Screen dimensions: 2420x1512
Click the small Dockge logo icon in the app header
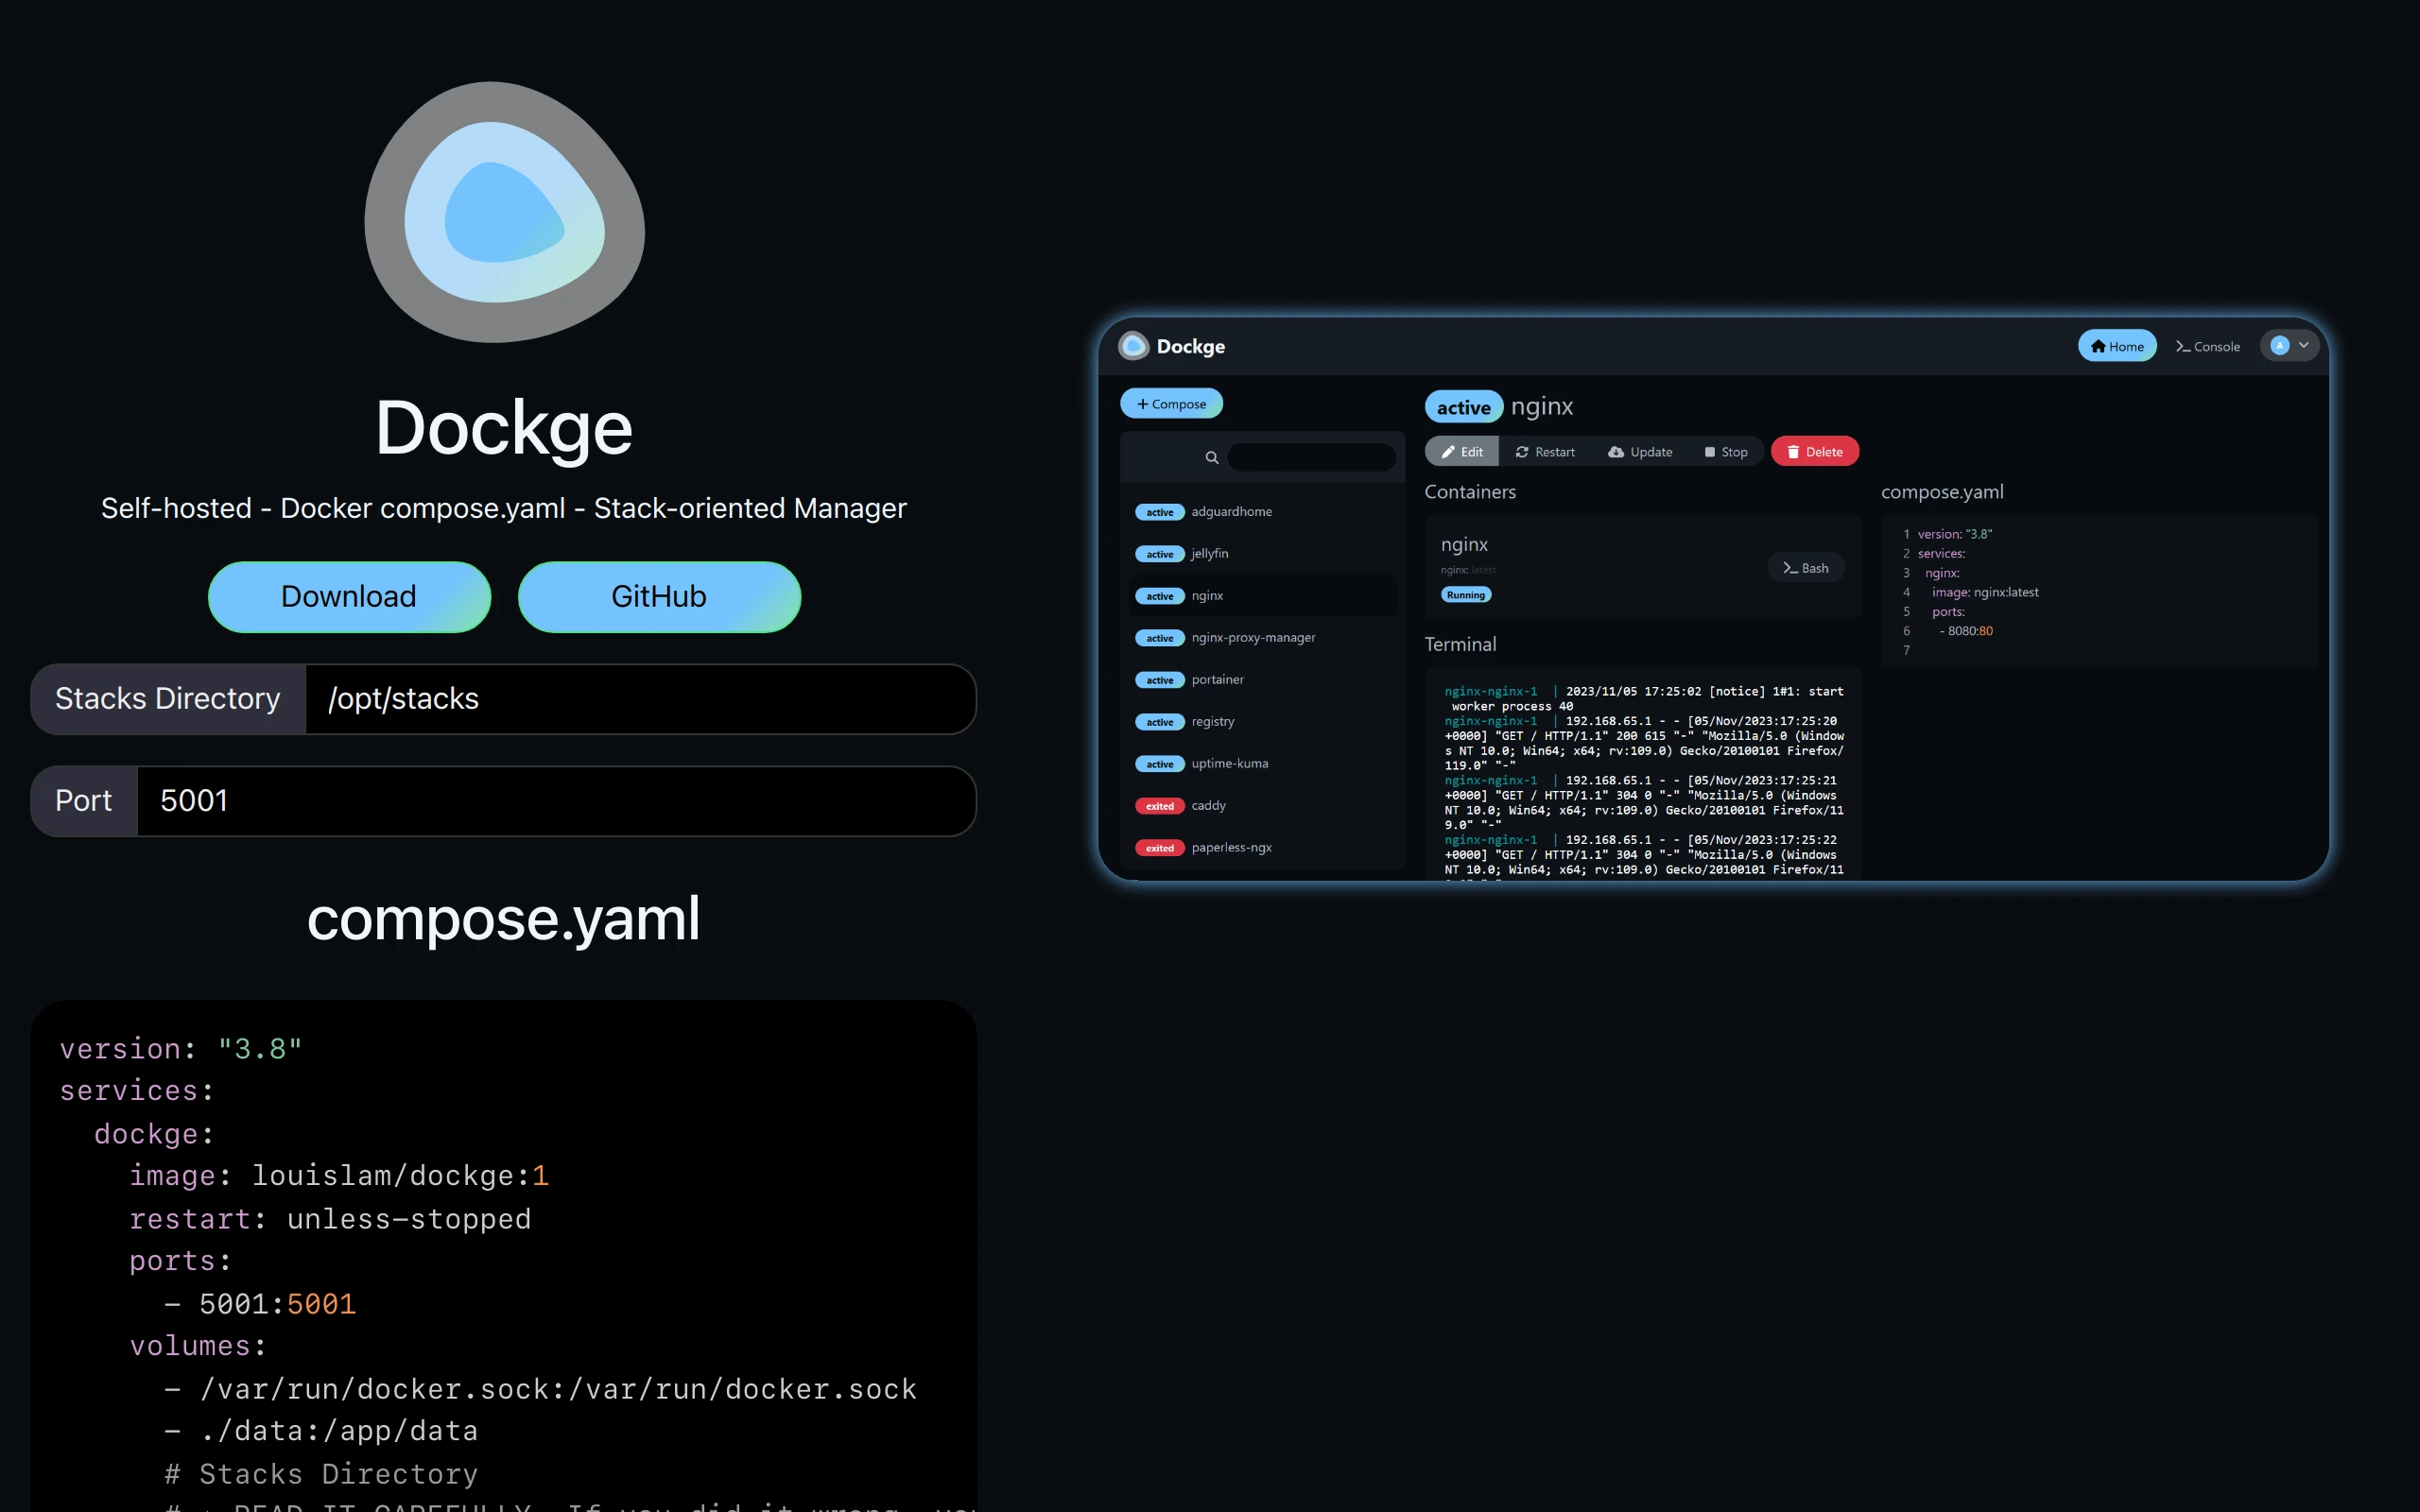(x=1133, y=346)
